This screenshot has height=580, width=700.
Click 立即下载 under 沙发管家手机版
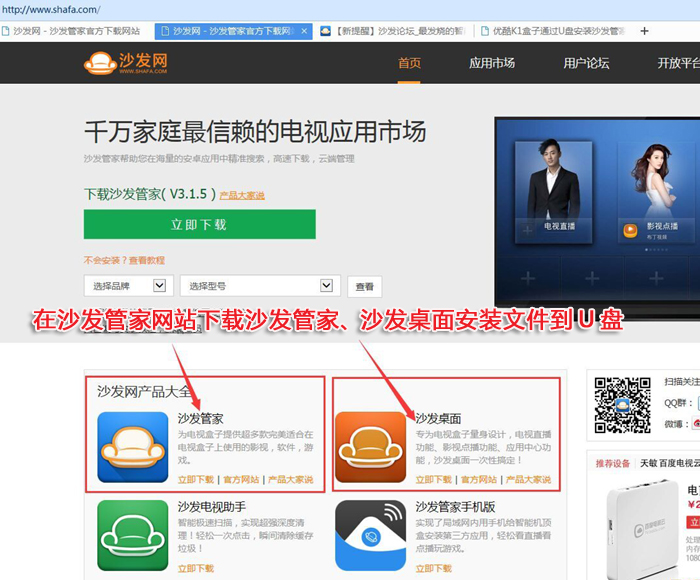[x=433, y=568]
